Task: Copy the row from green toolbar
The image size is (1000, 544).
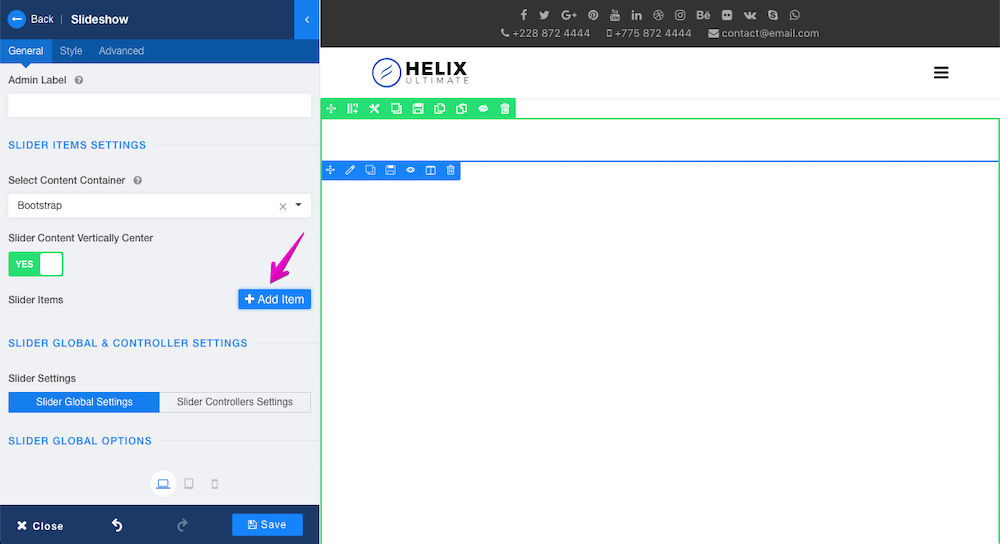Action: pos(439,109)
